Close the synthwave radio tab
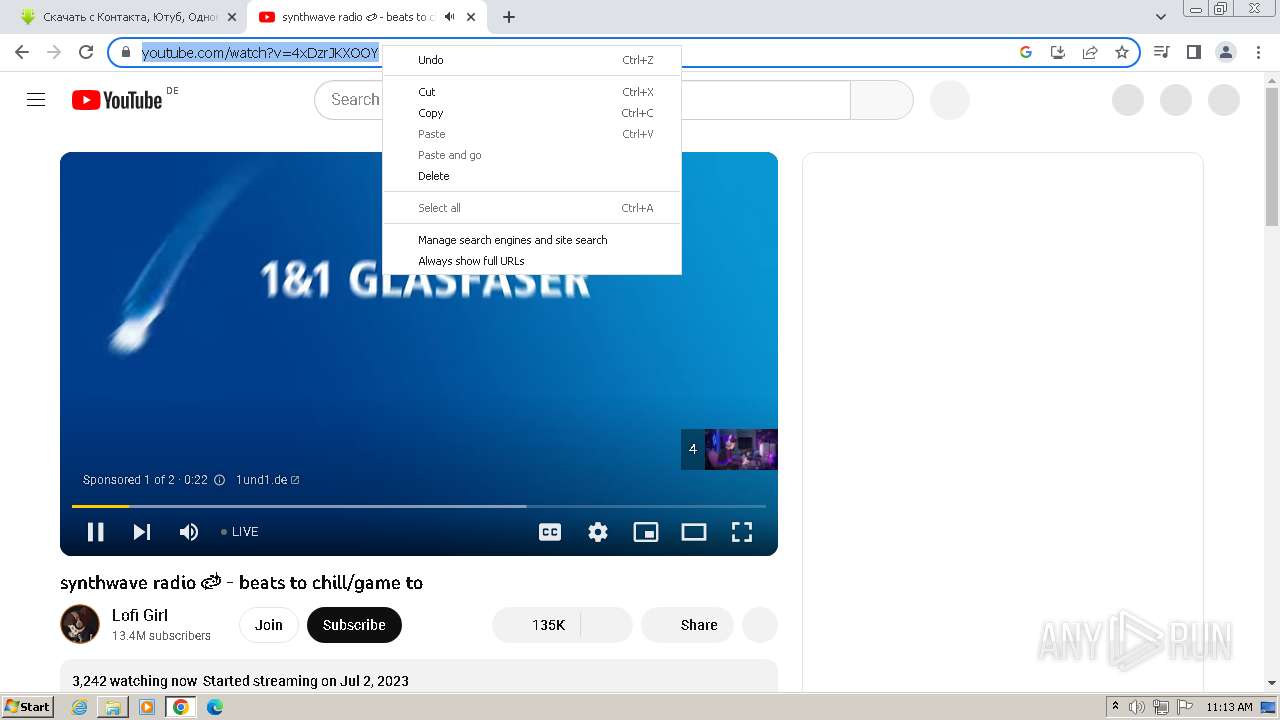Image resolution: width=1280 pixels, height=720 pixels. (471, 17)
